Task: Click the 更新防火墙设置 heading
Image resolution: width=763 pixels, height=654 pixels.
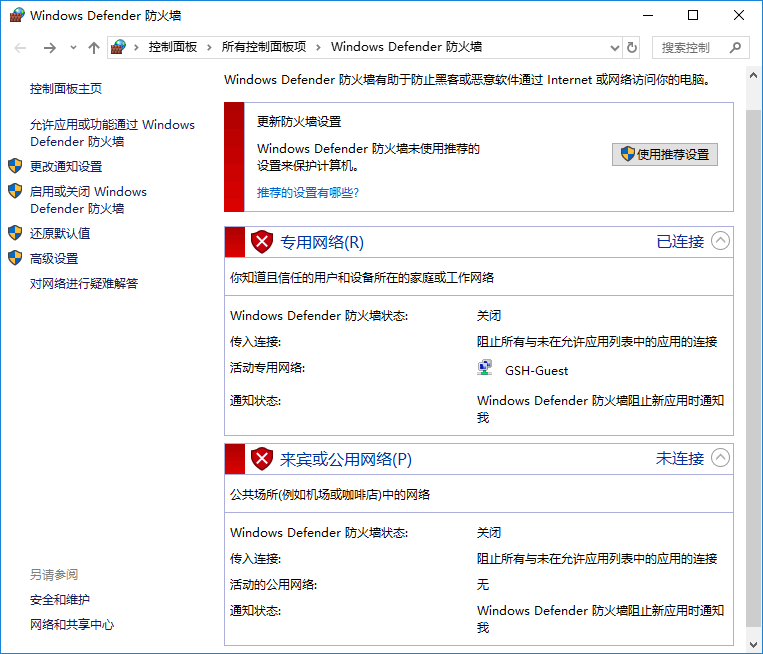Action: click(299, 122)
